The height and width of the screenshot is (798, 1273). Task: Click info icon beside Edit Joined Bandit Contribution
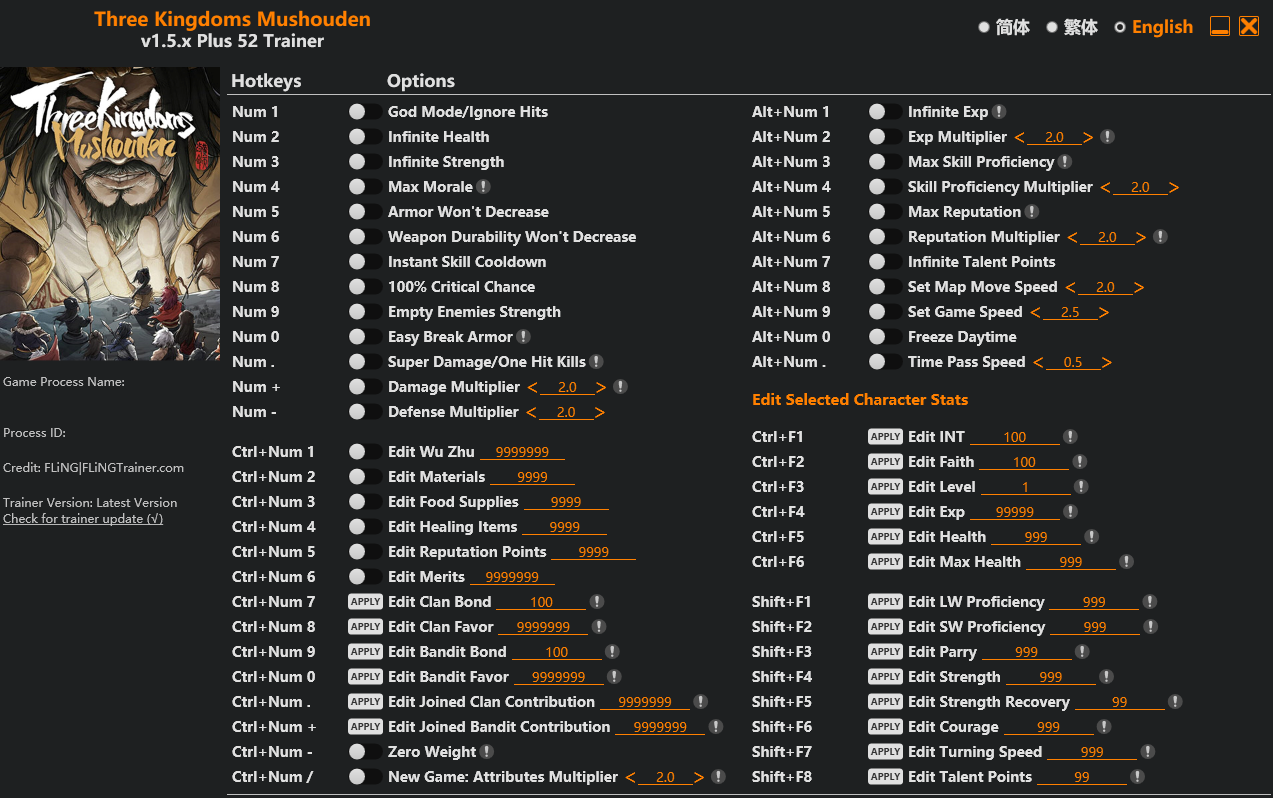pyautogui.click(x=716, y=727)
